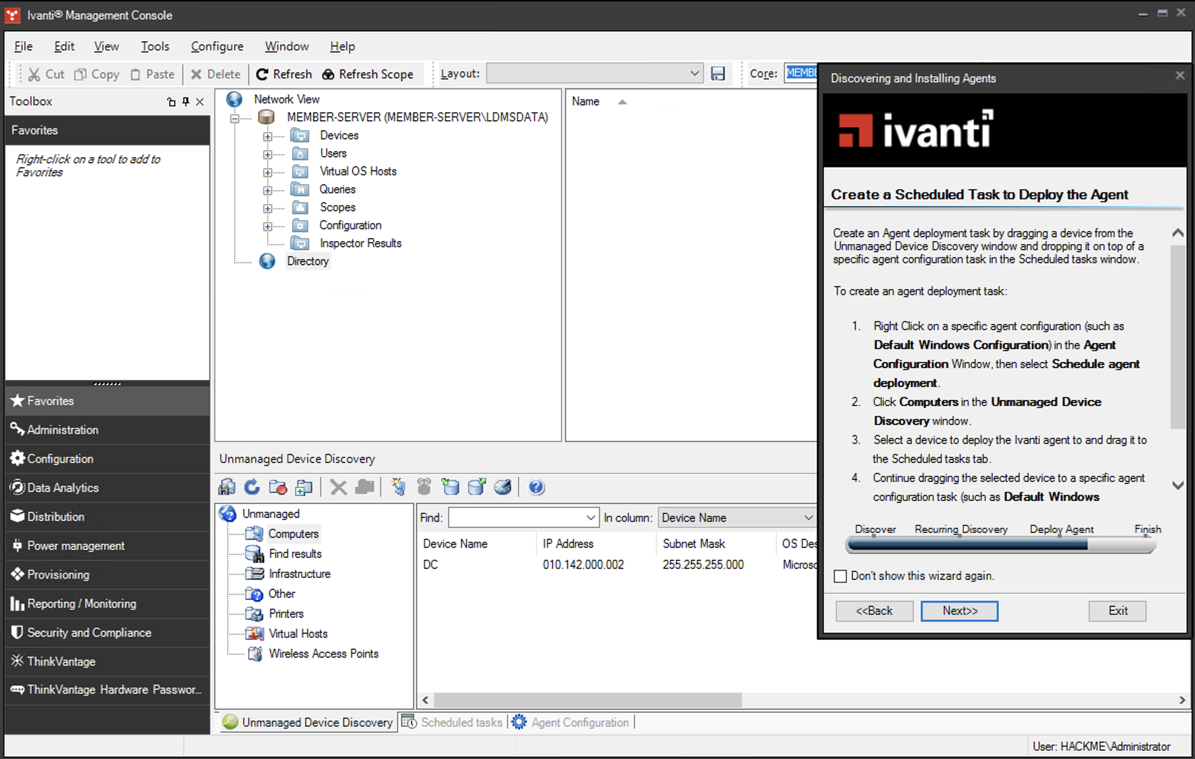Open the Data Analytics toolbox section
Viewport: 1195px width, 759px height.
click(107, 488)
